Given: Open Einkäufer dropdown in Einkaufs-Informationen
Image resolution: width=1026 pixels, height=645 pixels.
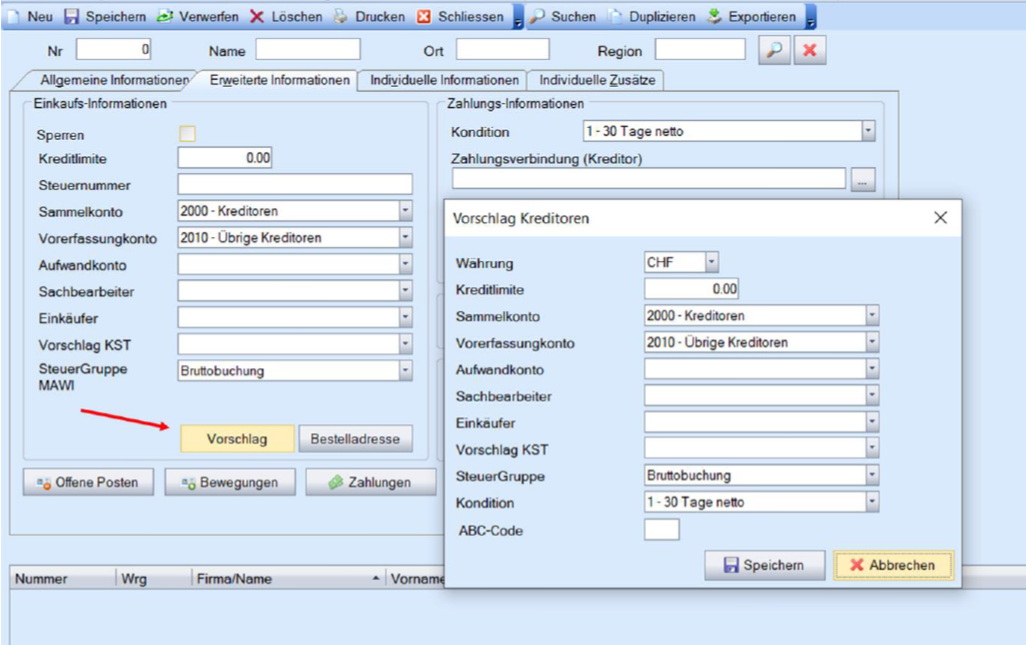Looking at the screenshot, I should click(x=406, y=317).
